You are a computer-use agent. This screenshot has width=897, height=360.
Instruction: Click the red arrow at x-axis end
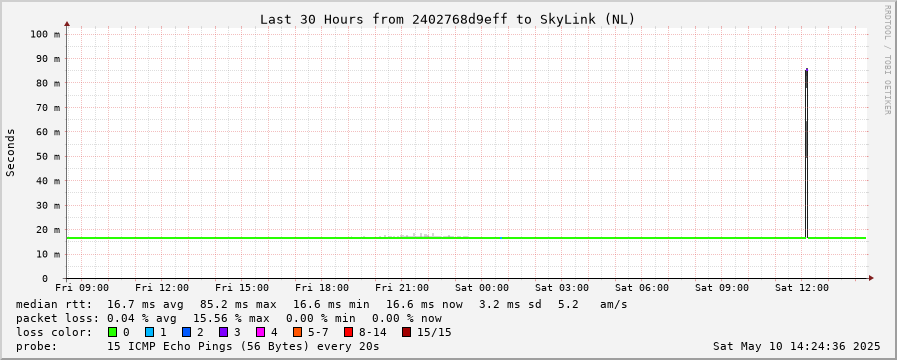tap(871, 278)
